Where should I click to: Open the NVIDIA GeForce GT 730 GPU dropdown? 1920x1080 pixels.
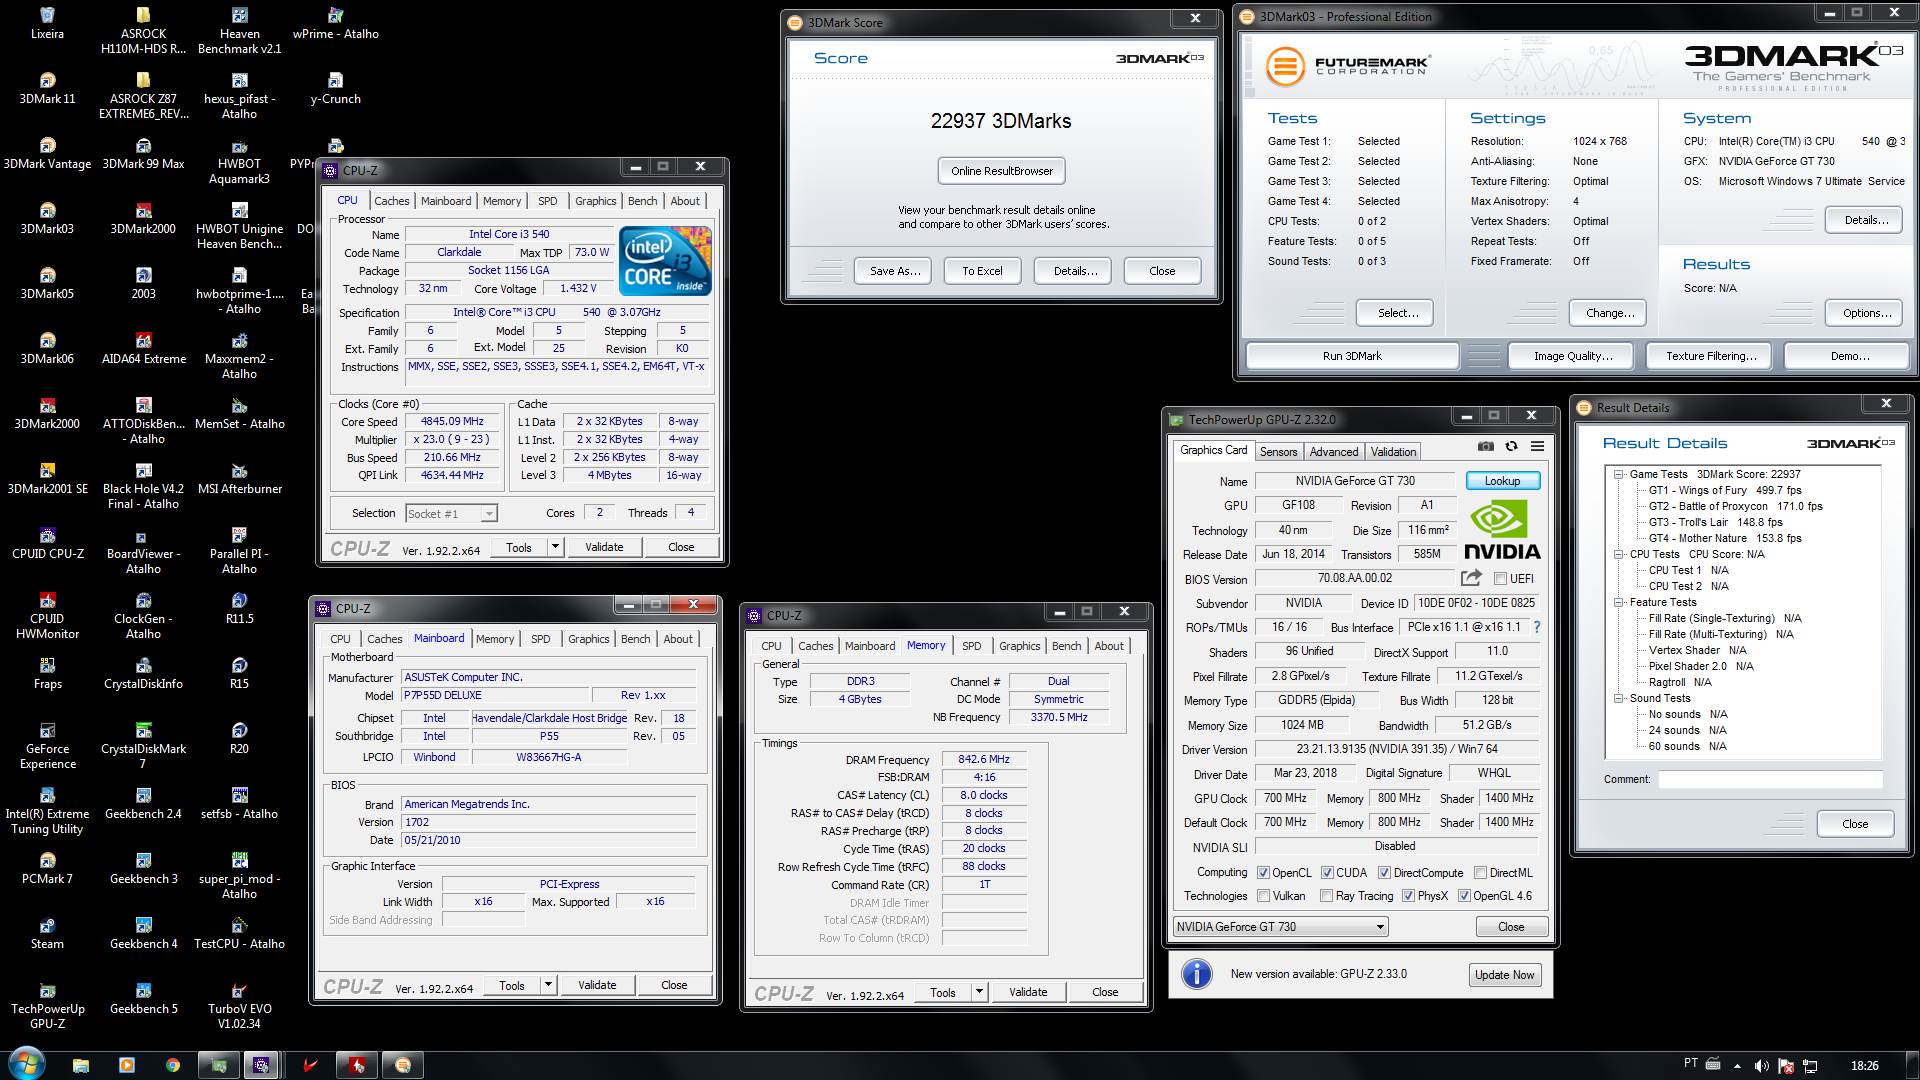point(1281,927)
